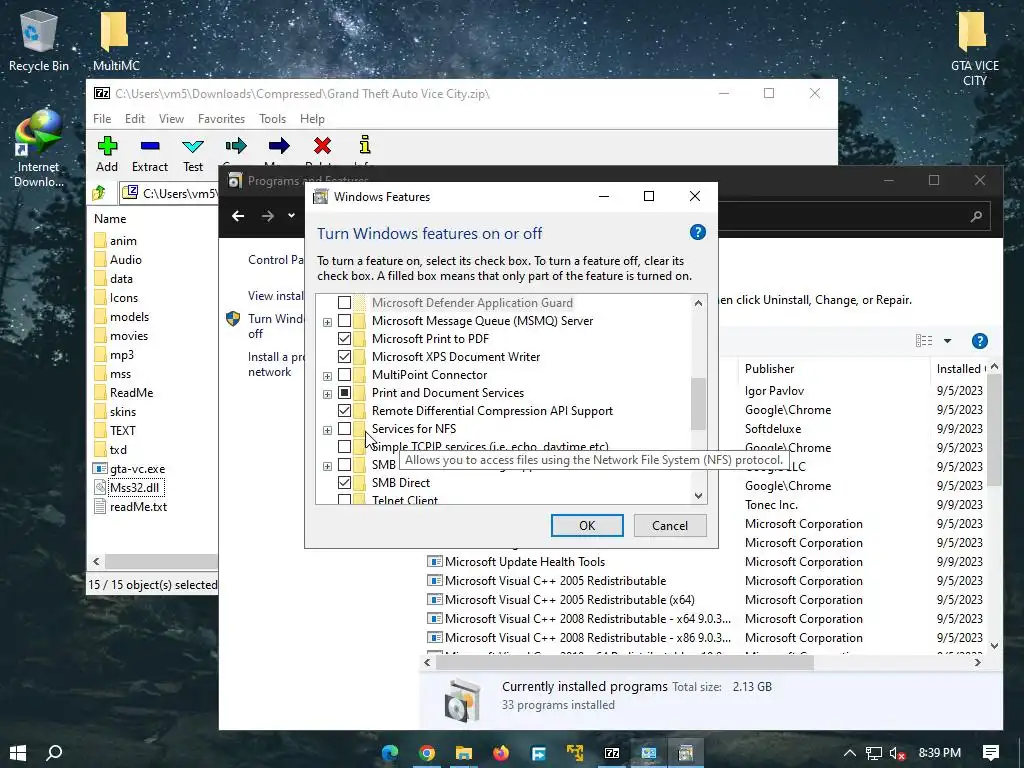Select the Audio folder in 7-Zip

coord(125,259)
